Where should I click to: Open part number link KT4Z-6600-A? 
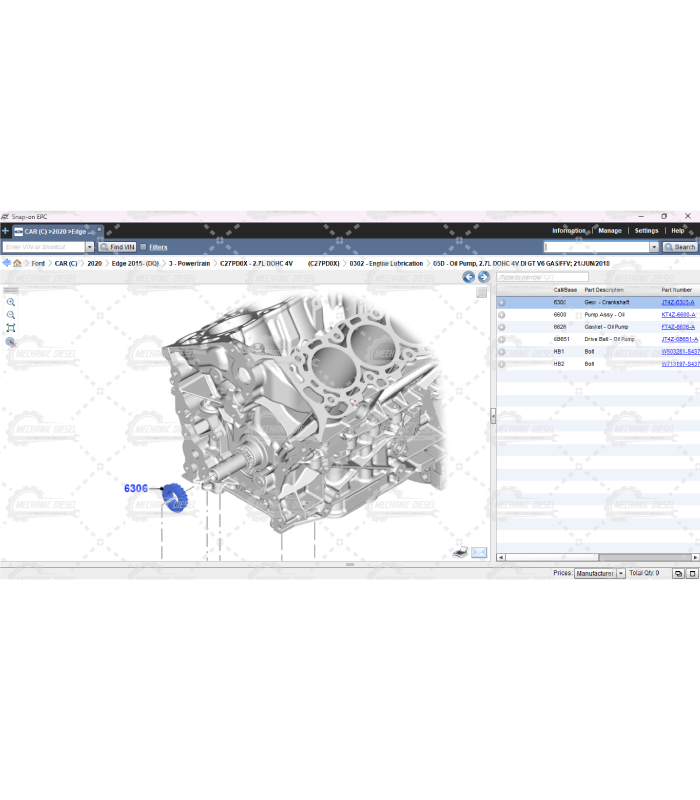(x=678, y=315)
